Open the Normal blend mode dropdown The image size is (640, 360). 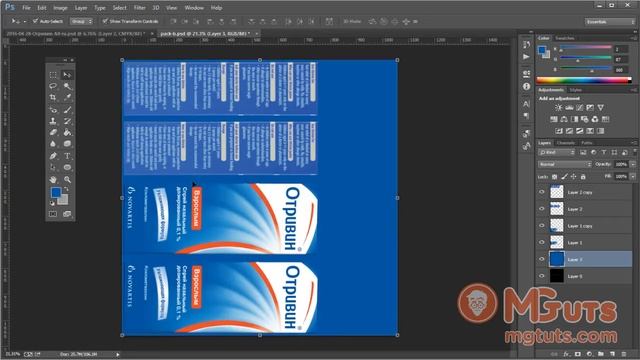[x=564, y=164]
